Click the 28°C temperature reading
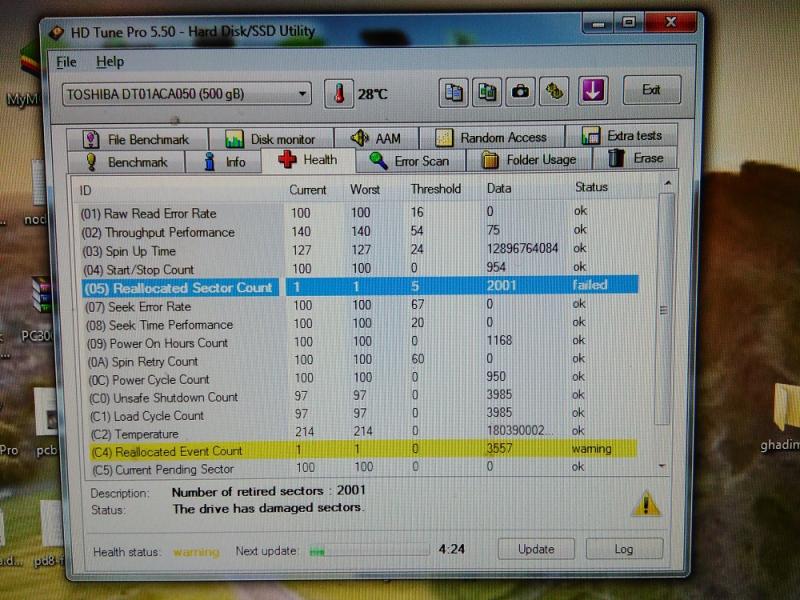 point(372,94)
